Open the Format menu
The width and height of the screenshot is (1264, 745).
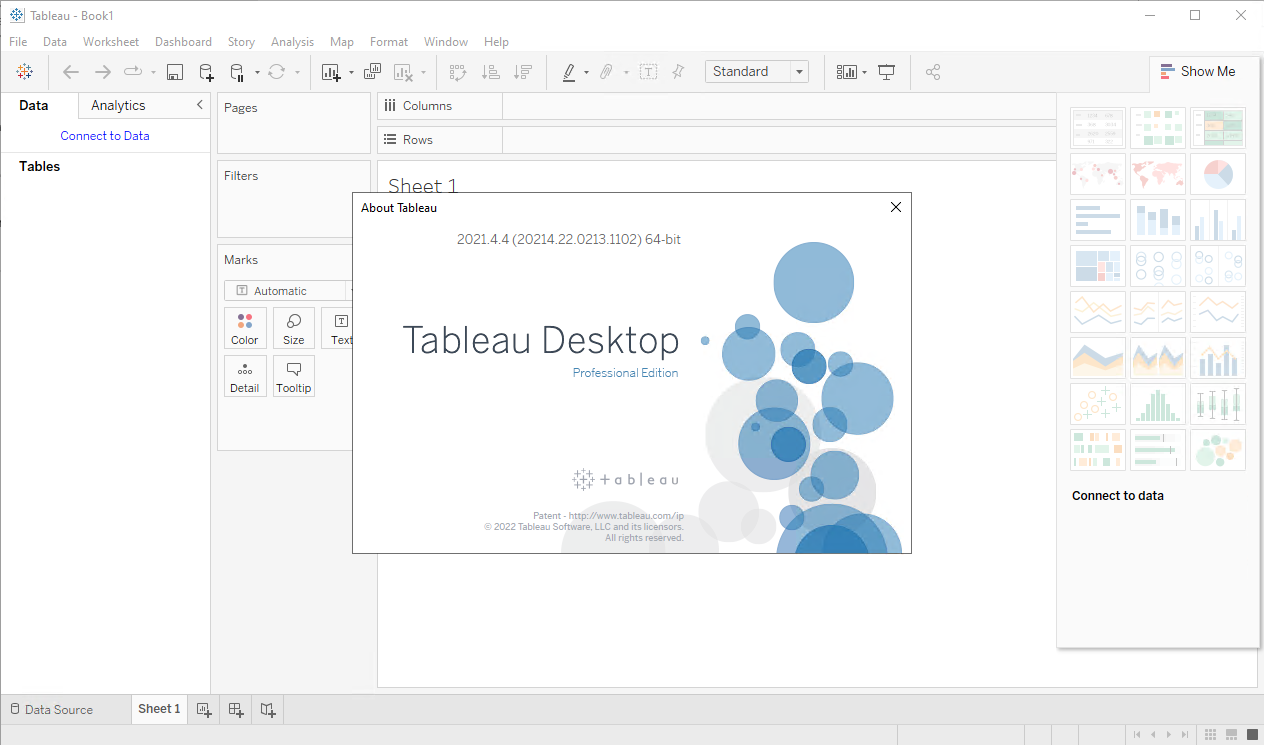coord(389,42)
